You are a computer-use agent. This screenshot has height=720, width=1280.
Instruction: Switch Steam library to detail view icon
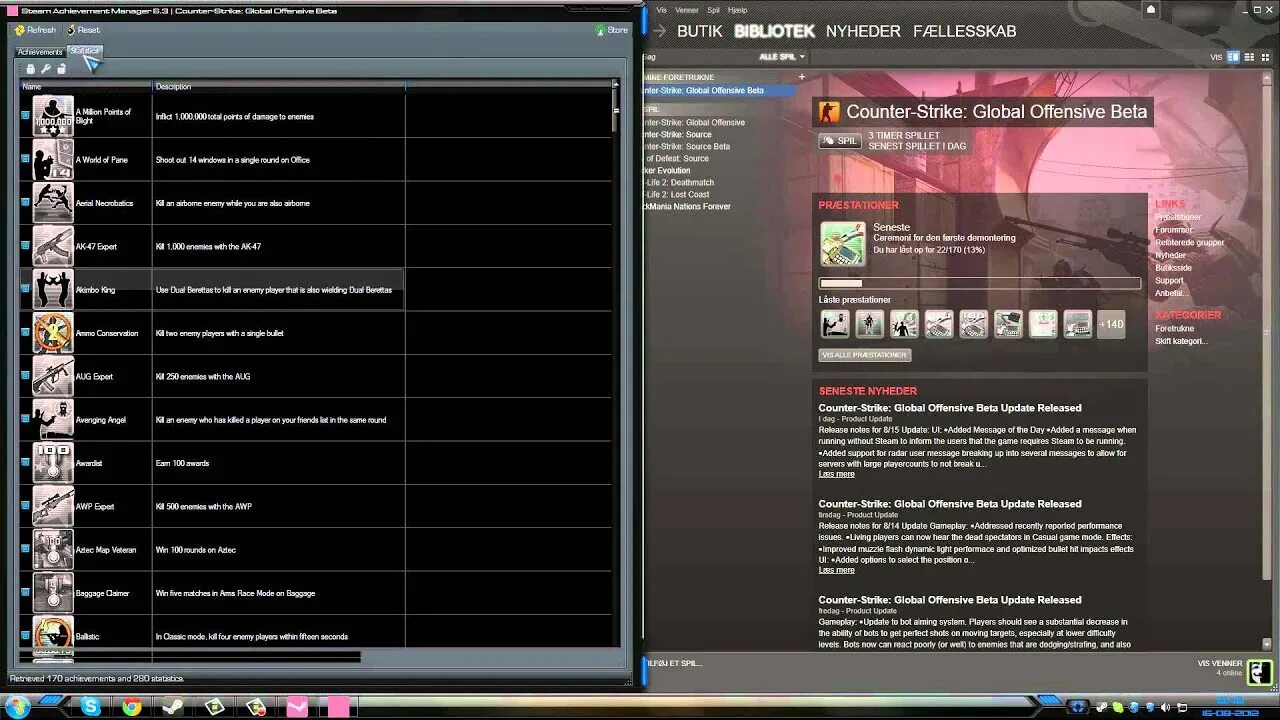tap(1234, 57)
